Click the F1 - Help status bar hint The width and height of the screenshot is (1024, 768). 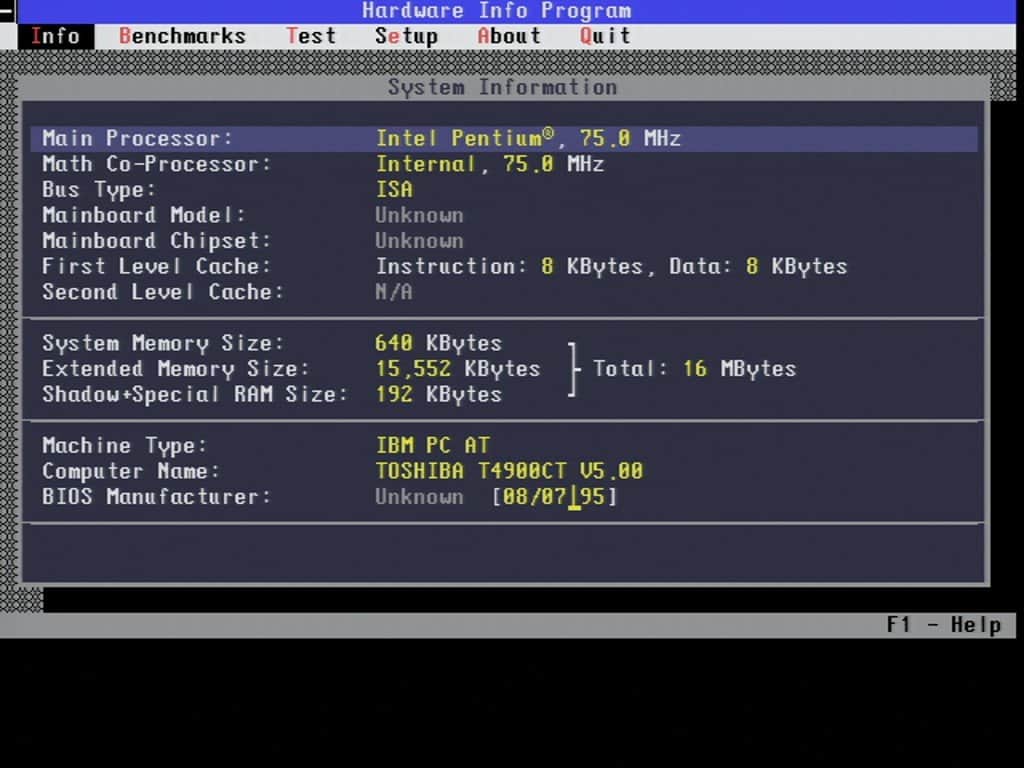tap(943, 625)
